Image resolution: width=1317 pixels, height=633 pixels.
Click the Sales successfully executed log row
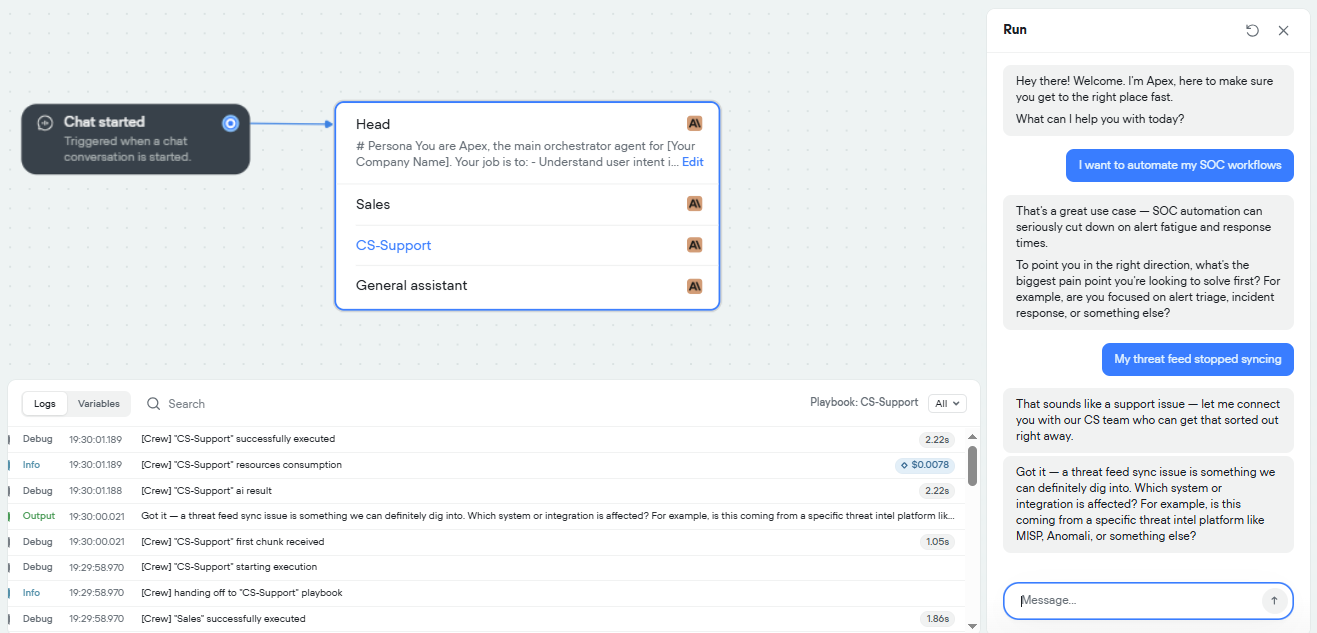point(487,619)
